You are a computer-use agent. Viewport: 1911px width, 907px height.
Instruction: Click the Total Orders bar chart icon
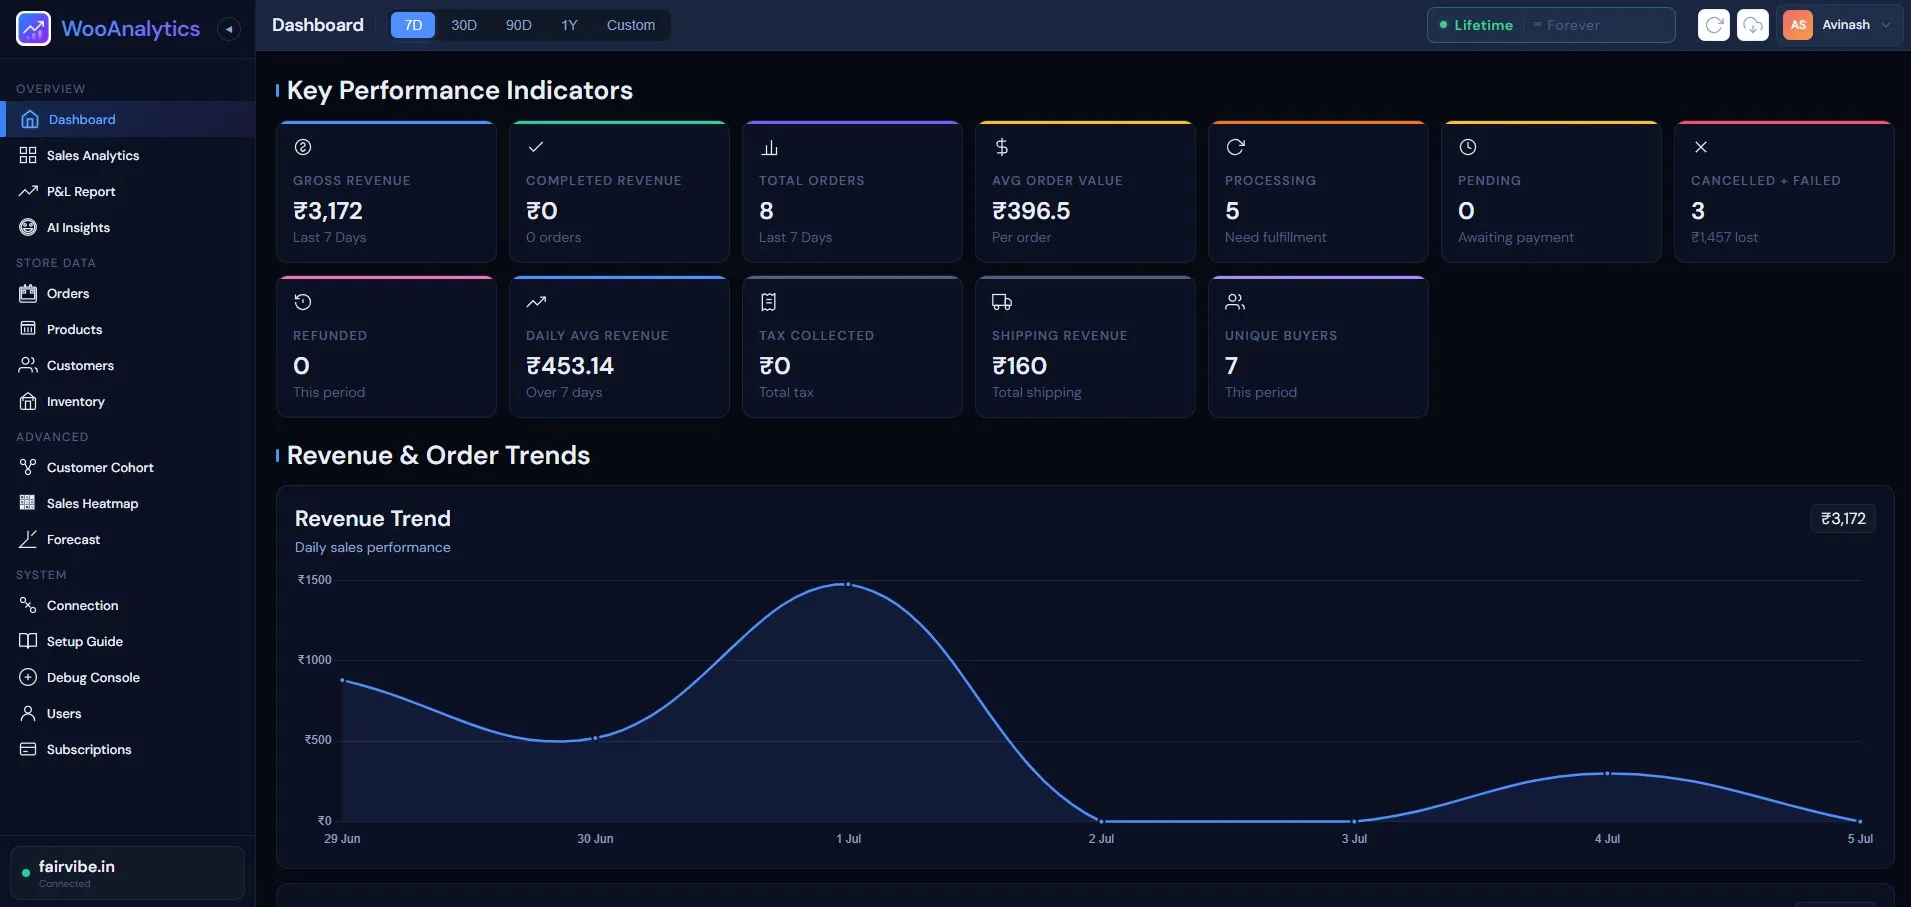pos(769,147)
